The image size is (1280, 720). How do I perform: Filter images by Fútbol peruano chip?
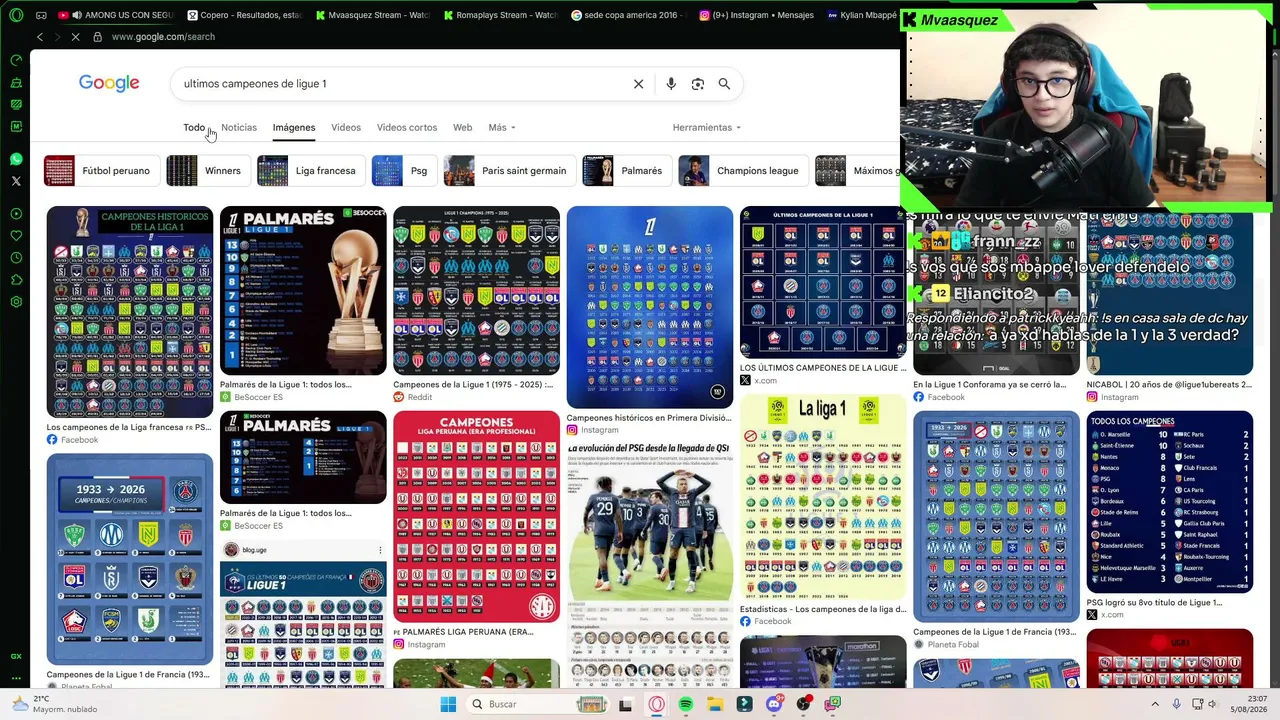point(100,171)
